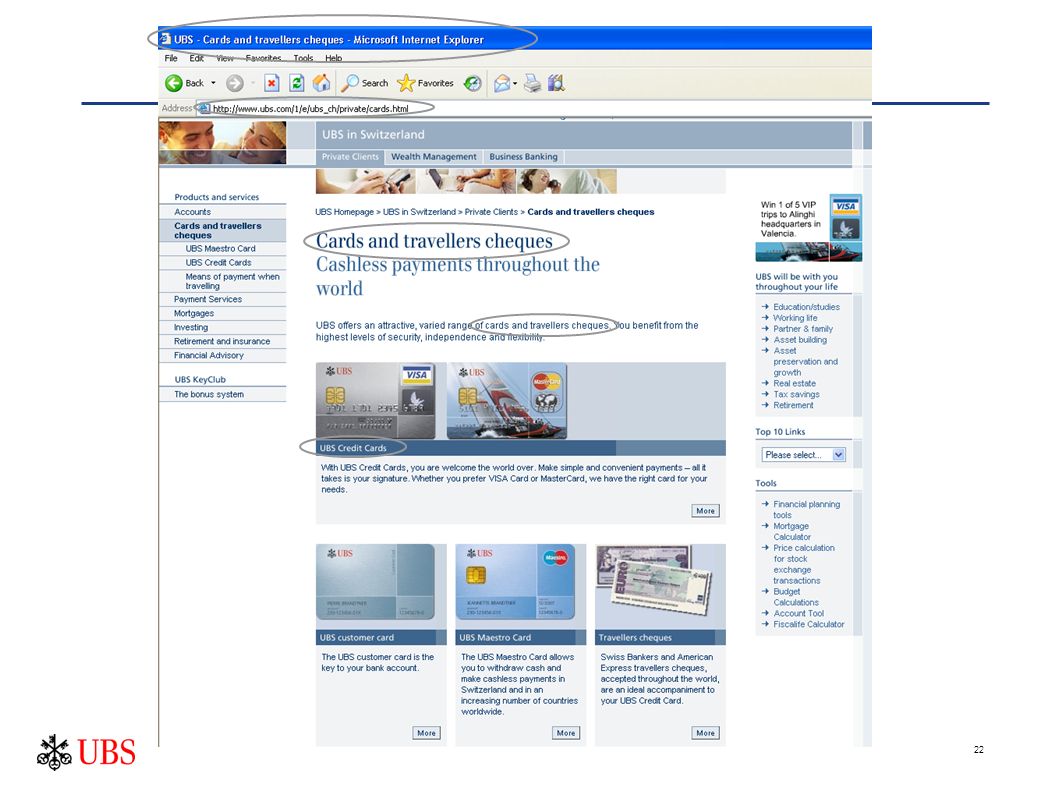Click UBS Homepage in breadcrumb
Screen dimensions: 1056x792
point(344,212)
